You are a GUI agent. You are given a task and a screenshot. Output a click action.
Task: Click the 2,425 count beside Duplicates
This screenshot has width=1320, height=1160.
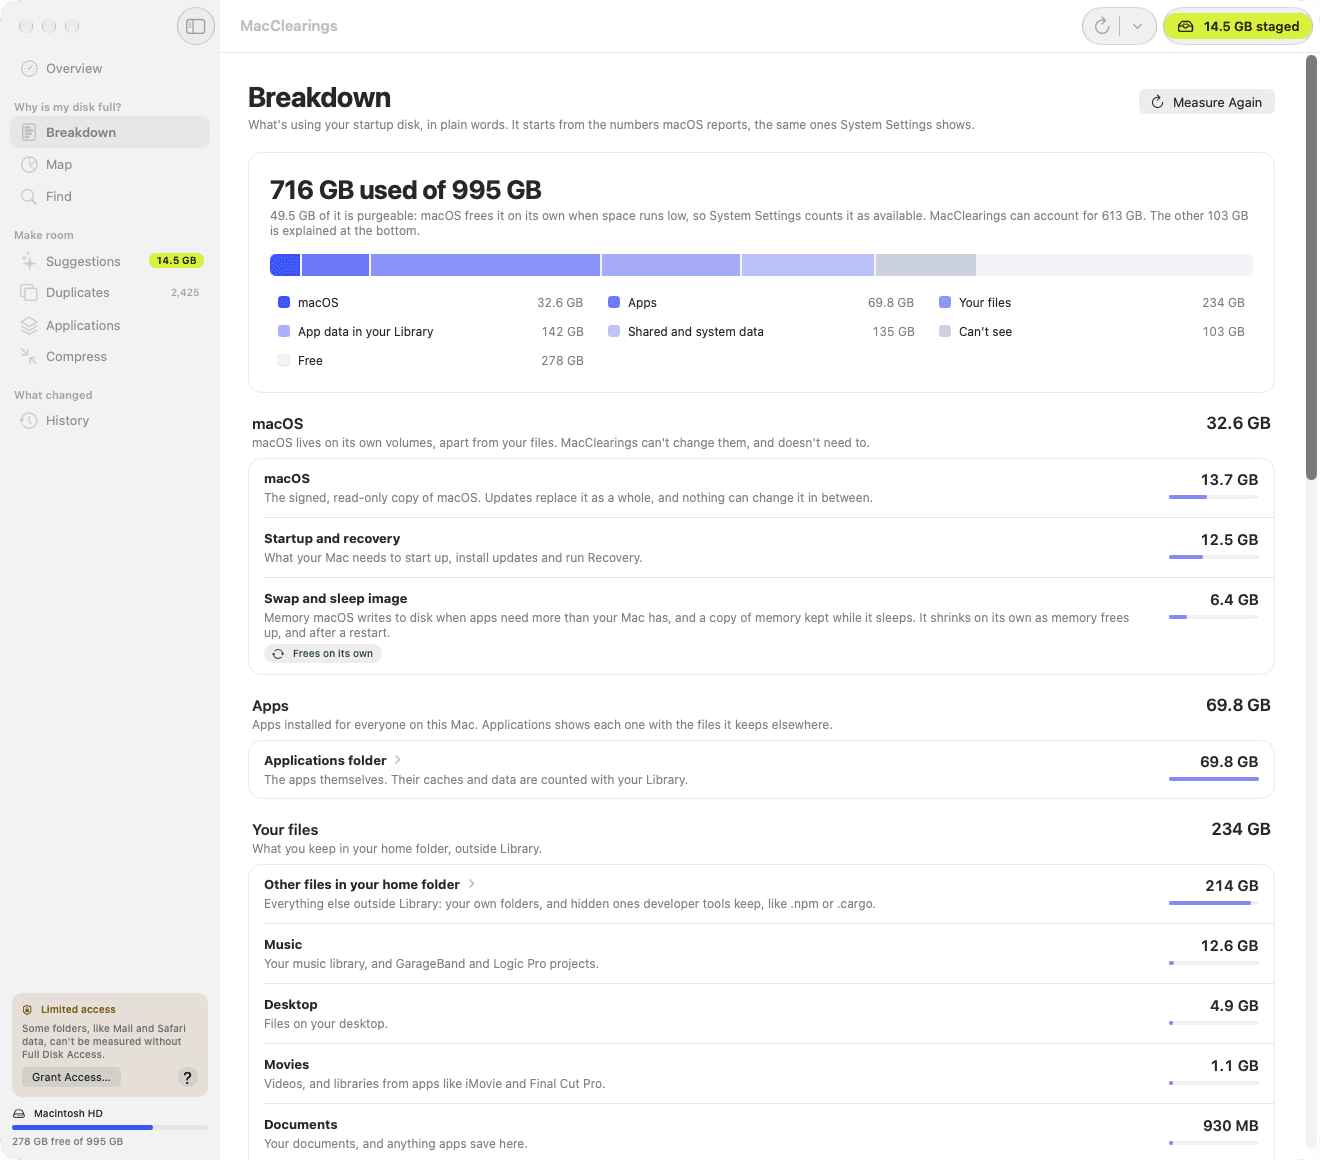[185, 293]
